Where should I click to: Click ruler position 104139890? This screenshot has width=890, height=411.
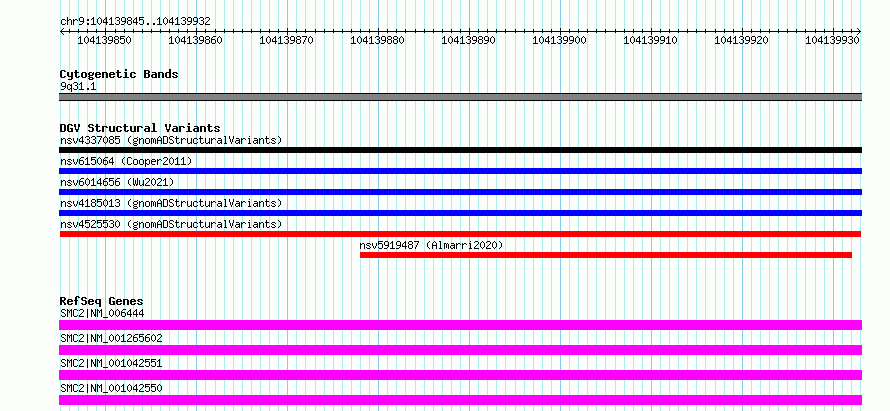(468, 40)
